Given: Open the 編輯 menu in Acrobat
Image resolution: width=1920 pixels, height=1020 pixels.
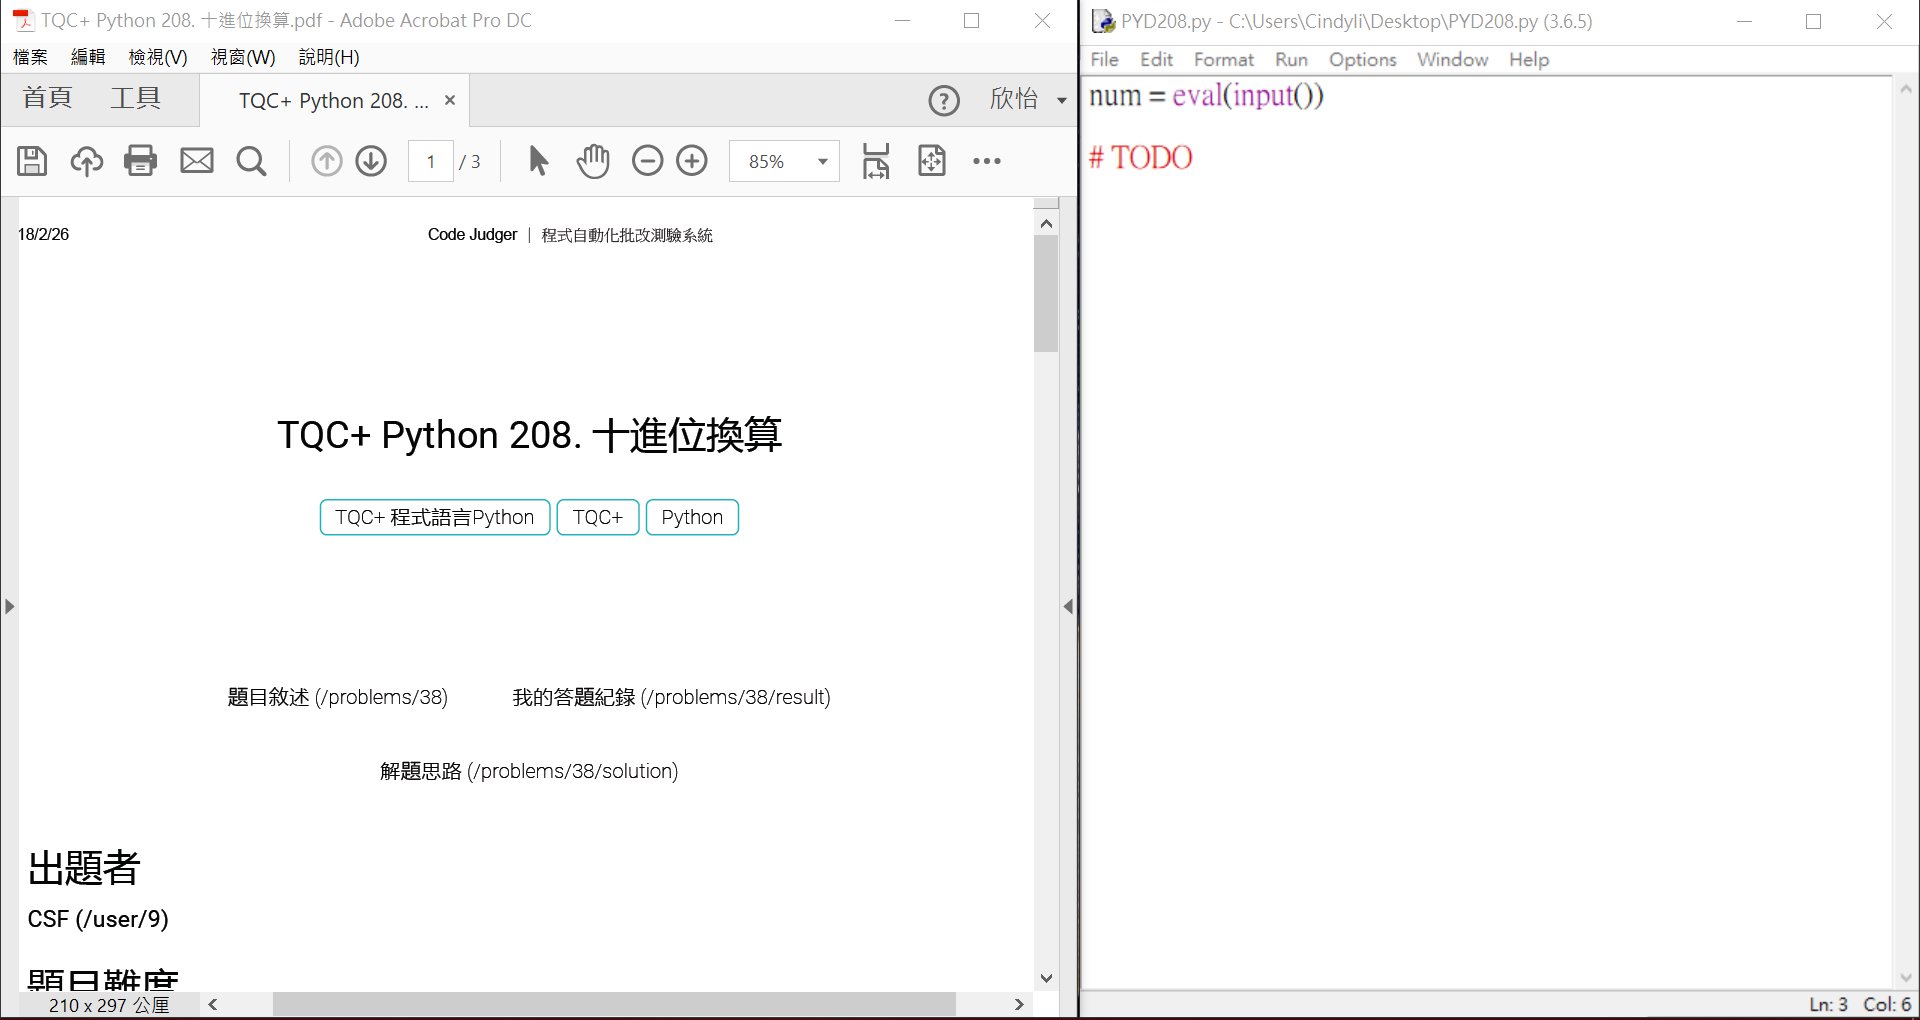Looking at the screenshot, I should pyautogui.click(x=88, y=57).
